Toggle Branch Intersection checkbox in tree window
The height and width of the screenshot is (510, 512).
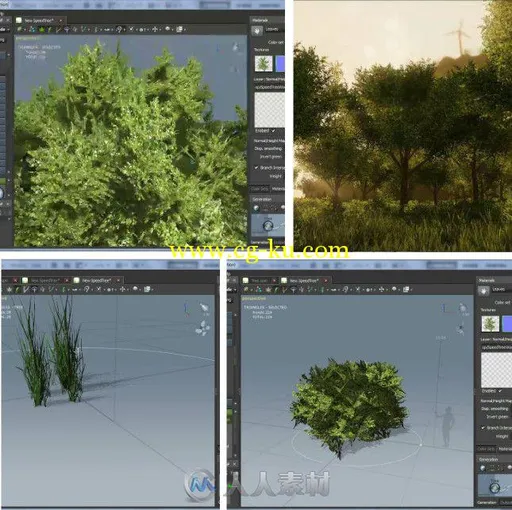[x=256, y=167]
